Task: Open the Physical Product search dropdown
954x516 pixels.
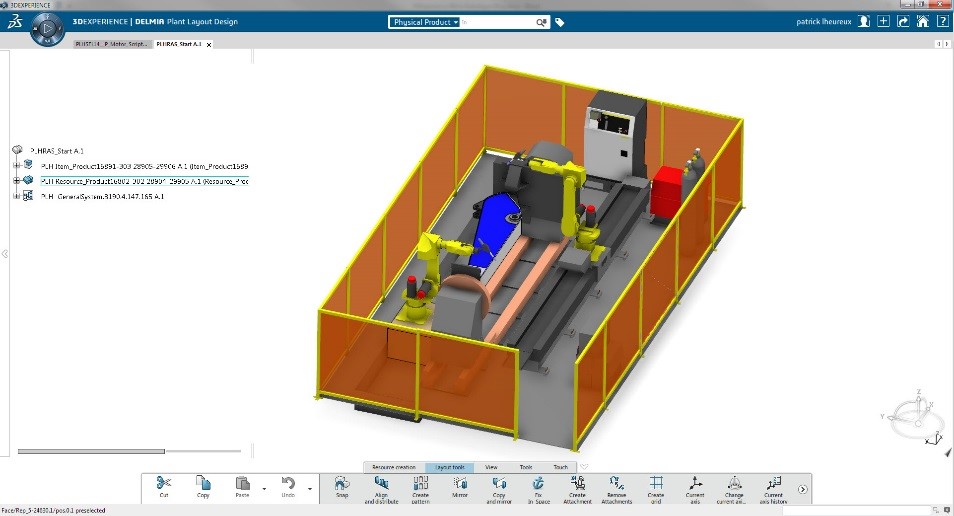Action: pyautogui.click(x=425, y=21)
